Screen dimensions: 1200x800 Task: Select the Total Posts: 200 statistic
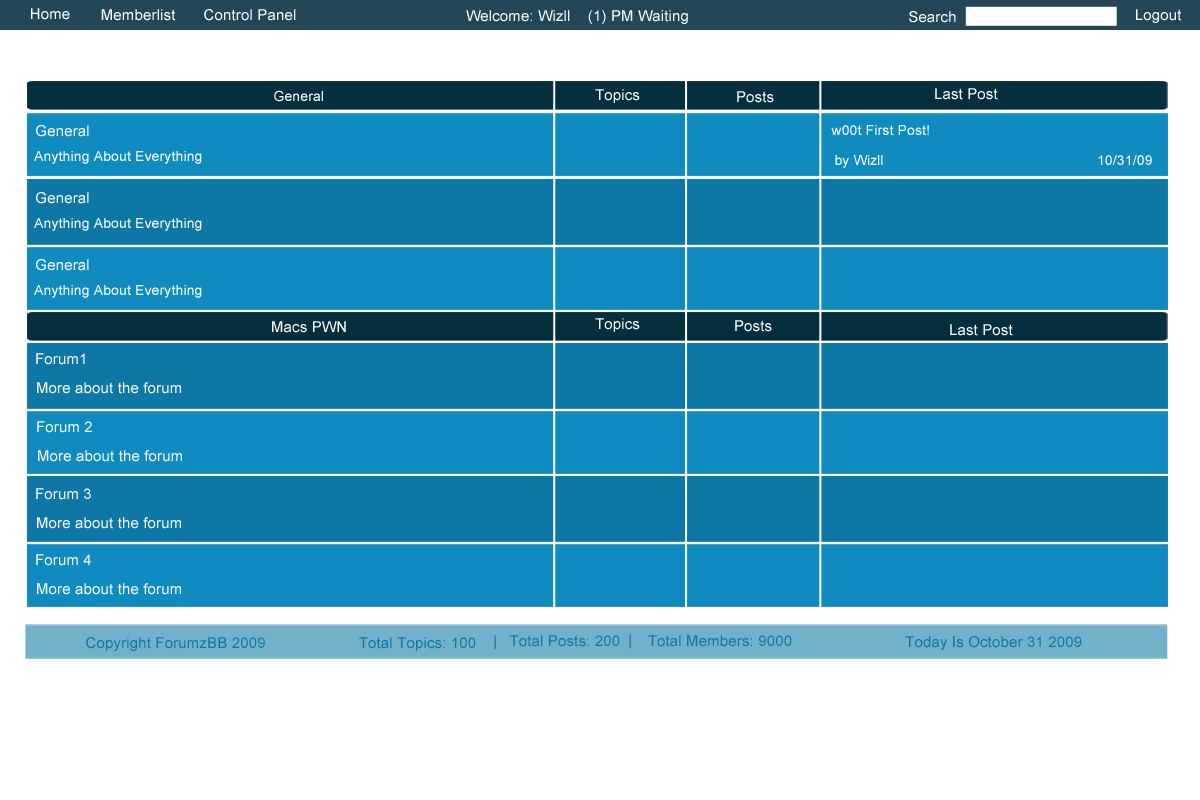(x=564, y=641)
